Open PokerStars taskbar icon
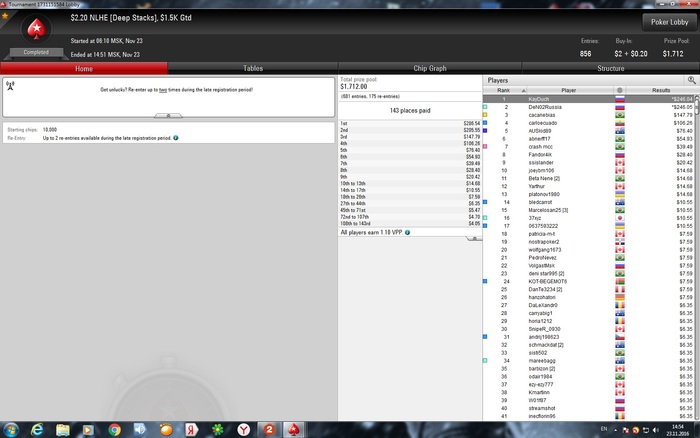This screenshot has width=700, height=438. pyautogui.click(x=294, y=430)
